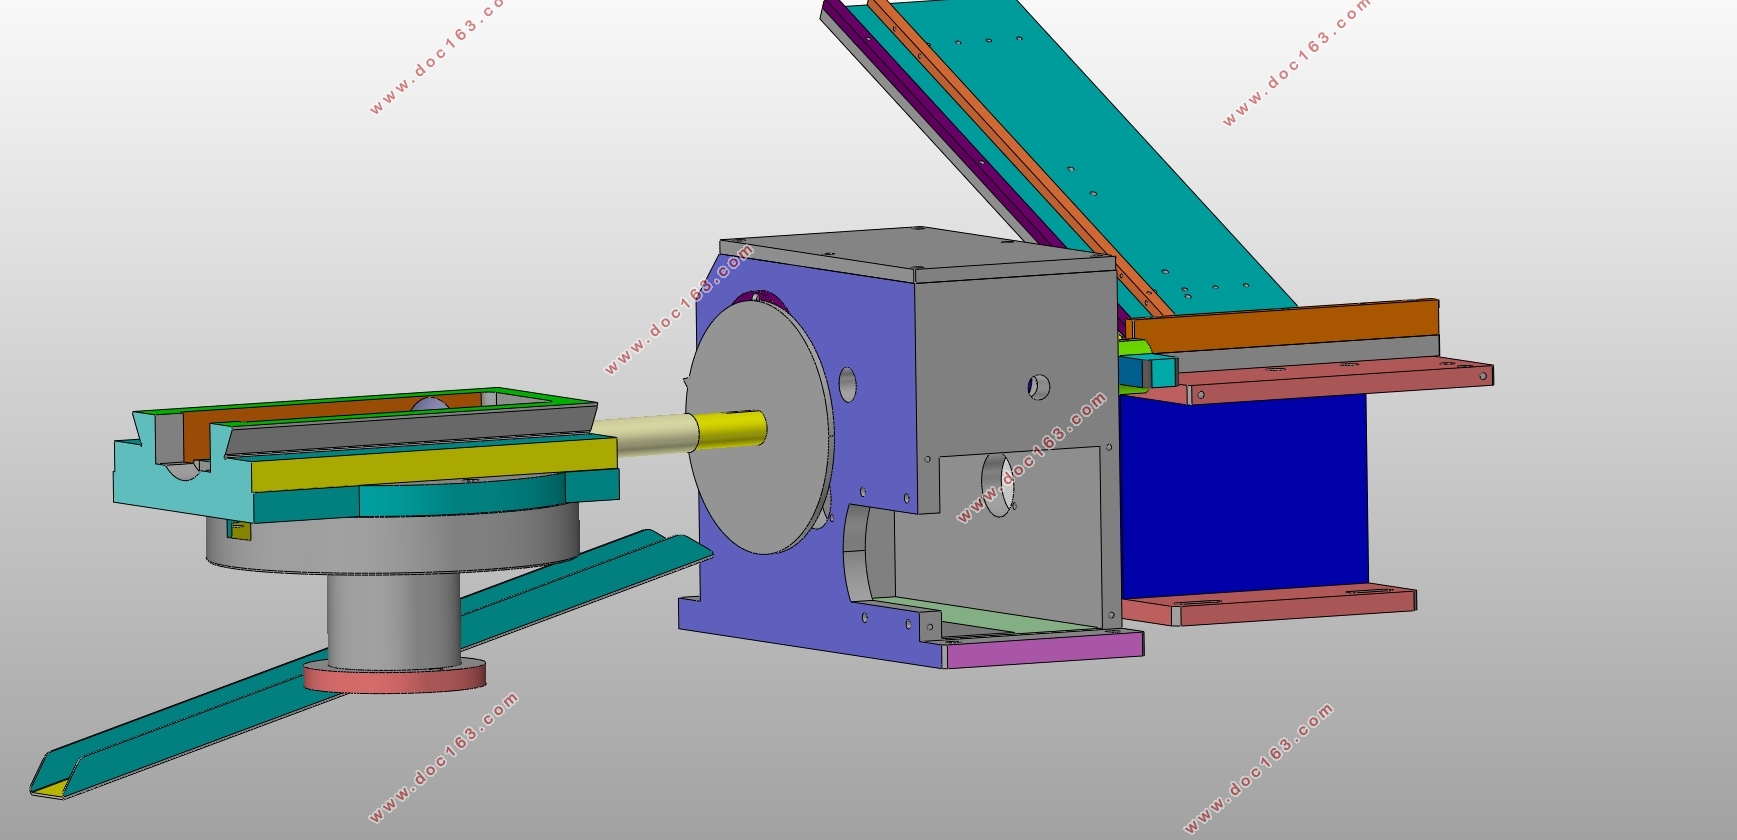Viewport: 1737px width, 840px height.
Task: Select the dark blue rectangular block
Action: (1245, 495)
